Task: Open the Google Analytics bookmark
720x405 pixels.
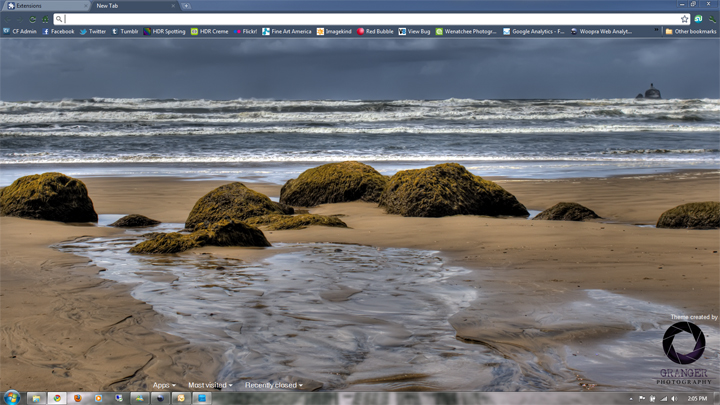Action: pos(534,31)
